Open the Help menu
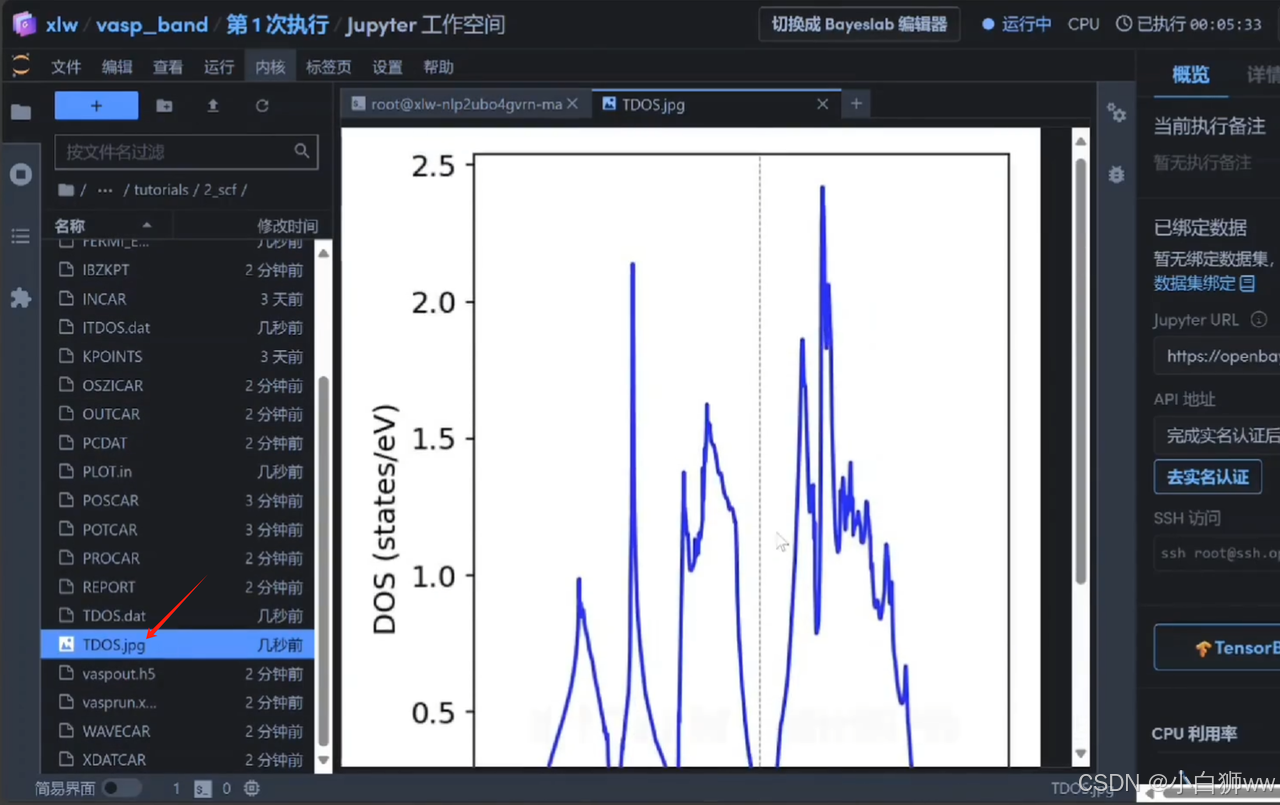The height and width of the screenshot is (805, 1280). pyautogui.click(x=438, y=67)
